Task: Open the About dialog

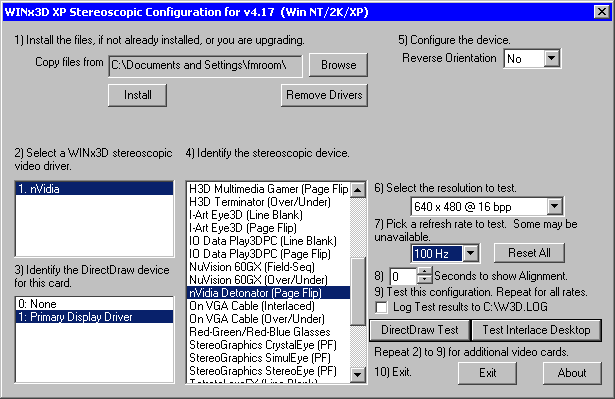Action: click(x=572, y=373)
